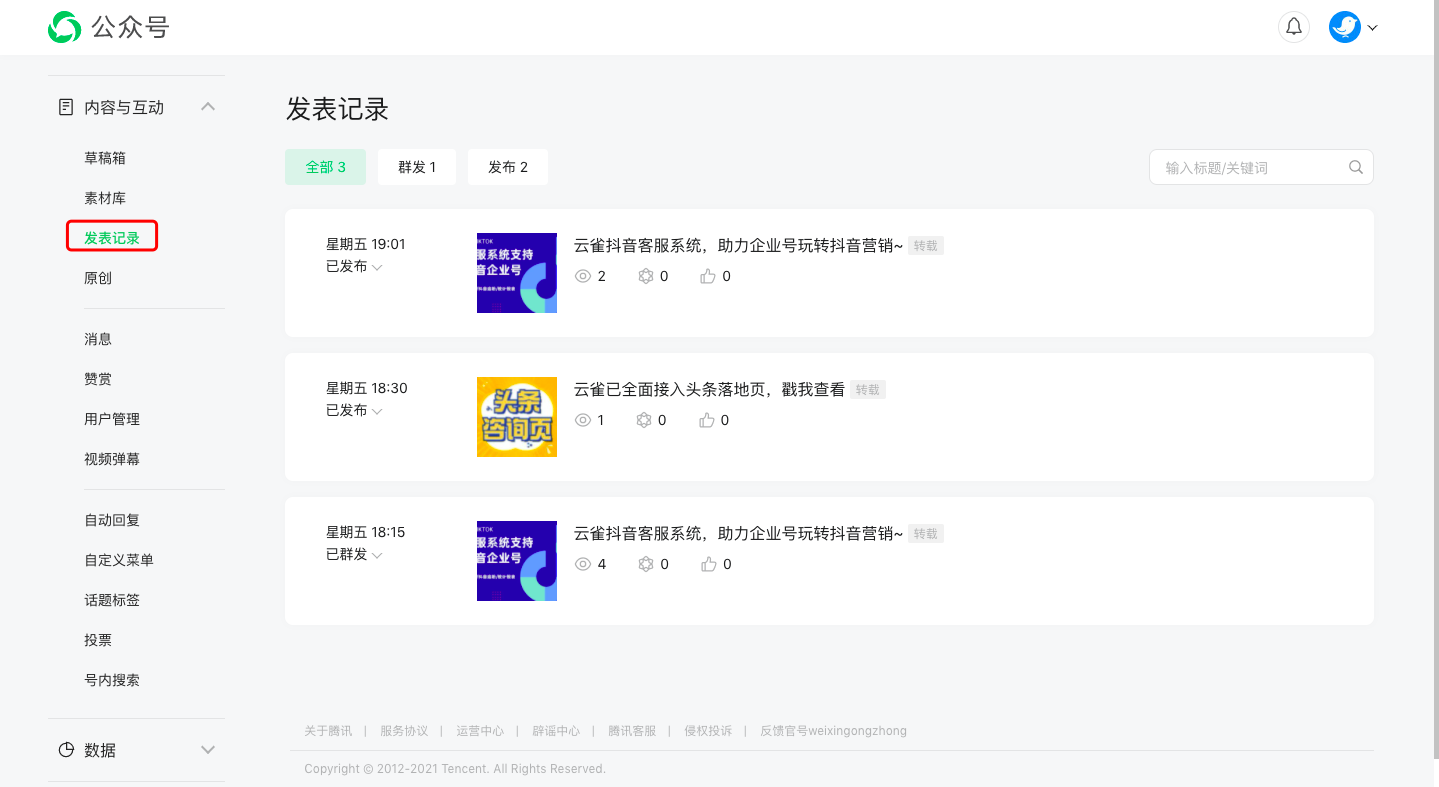This screenshot has width=1439, height=787.
Task: Open 草稿箱 in the sidebar
Action: [x=105, y=158]
